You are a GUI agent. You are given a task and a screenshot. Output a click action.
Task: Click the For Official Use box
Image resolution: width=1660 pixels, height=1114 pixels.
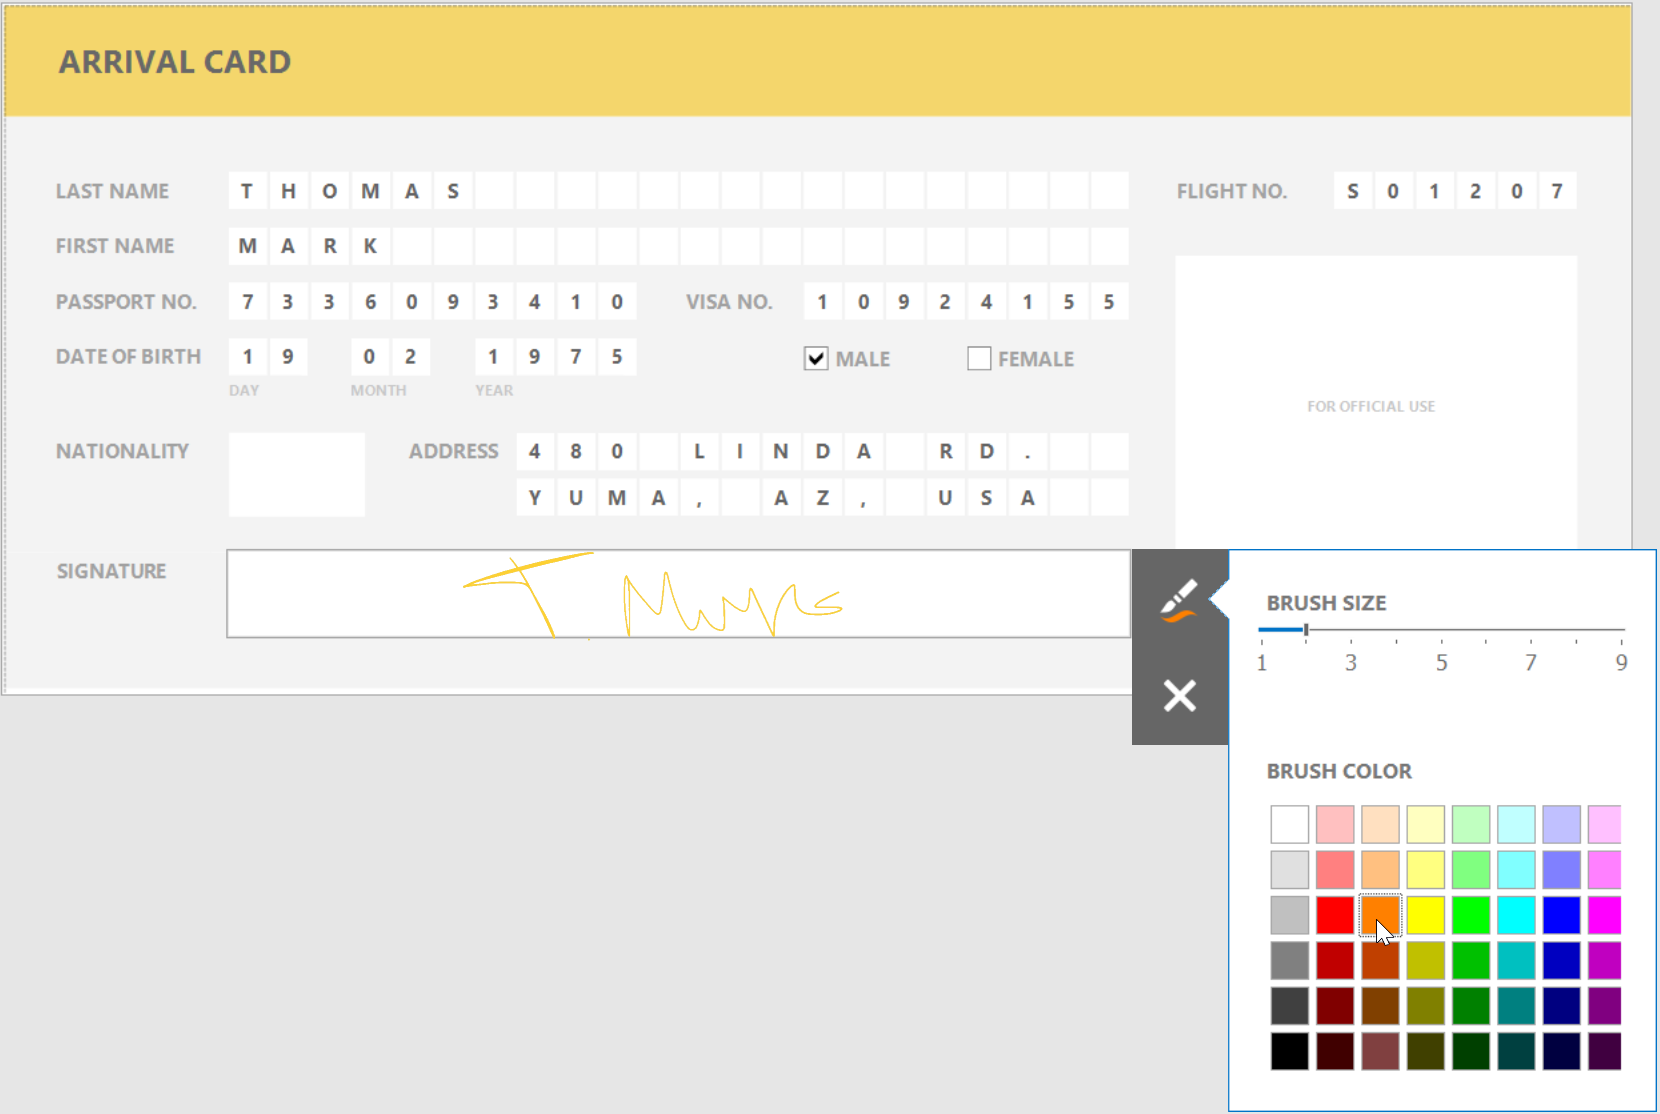tap(1376, 402)
